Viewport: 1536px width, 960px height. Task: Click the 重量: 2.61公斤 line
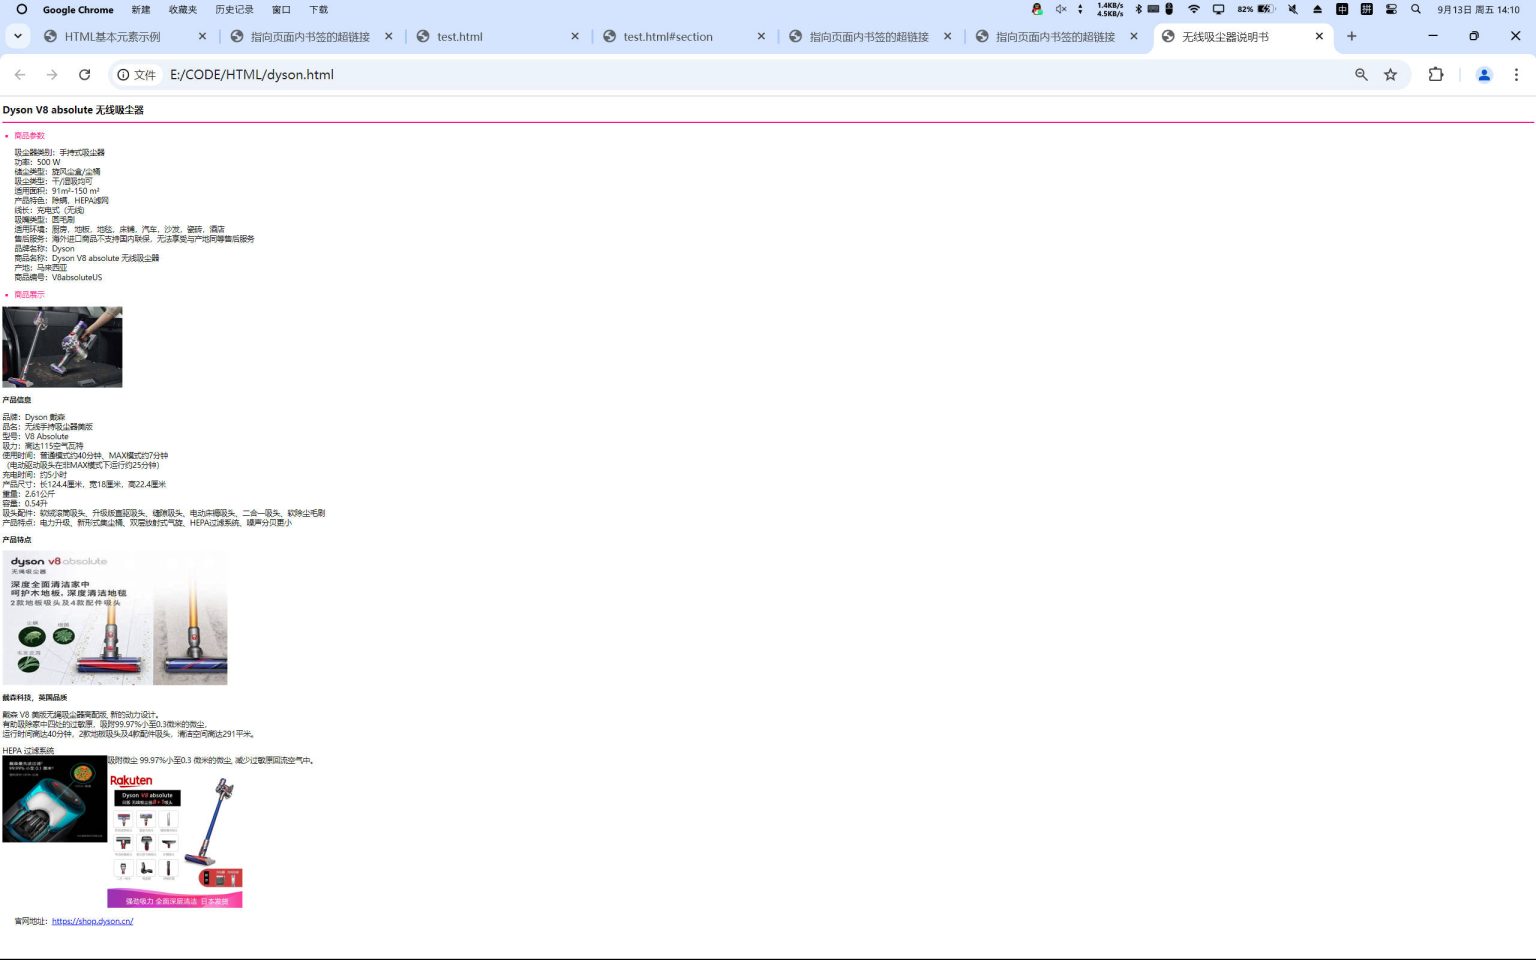[x=28, y=494]
